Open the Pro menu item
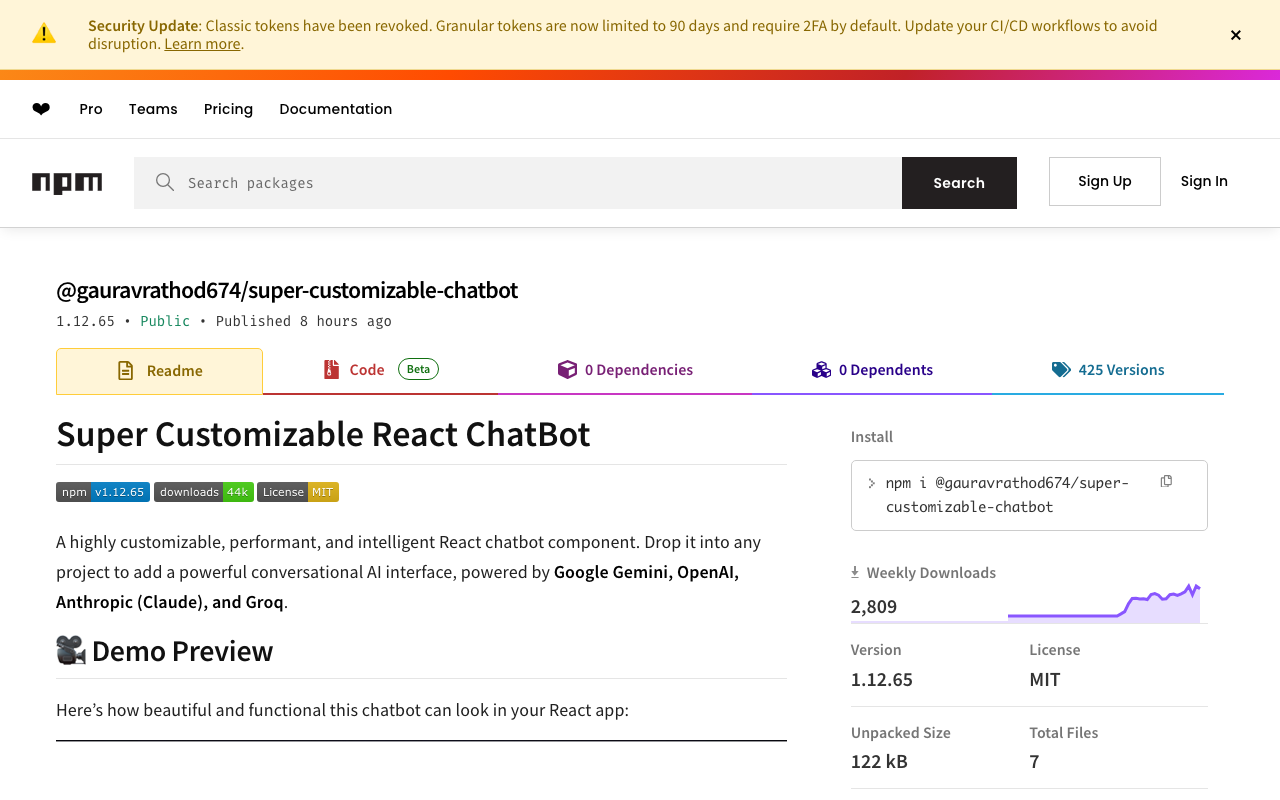 coord(91,109)
